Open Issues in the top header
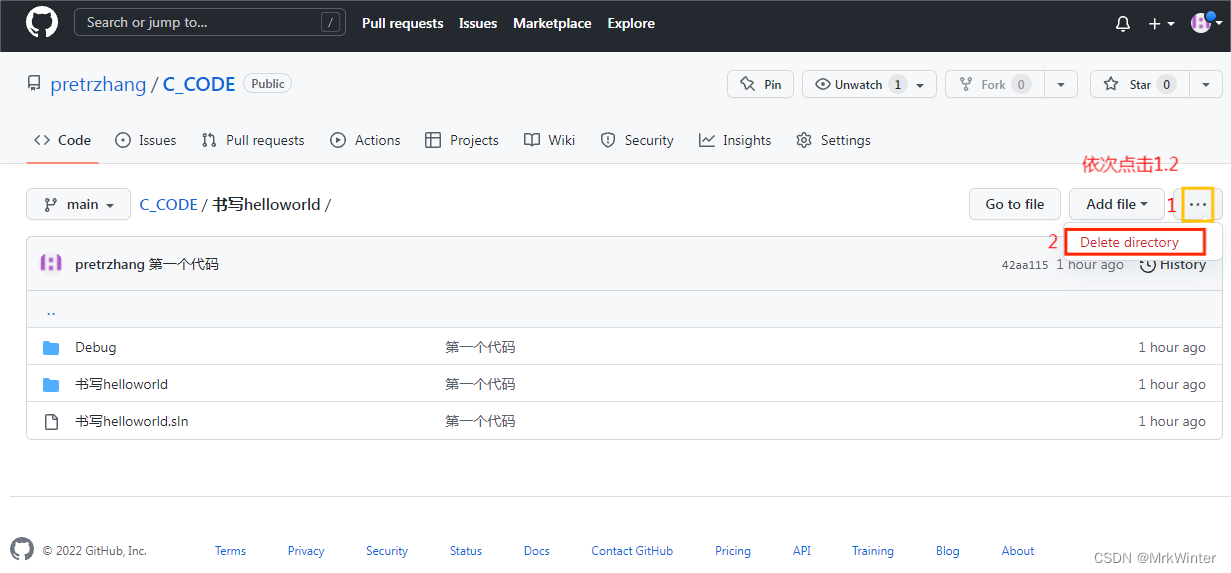Screen dimensions: 1231x573 [x=478, y=23]
